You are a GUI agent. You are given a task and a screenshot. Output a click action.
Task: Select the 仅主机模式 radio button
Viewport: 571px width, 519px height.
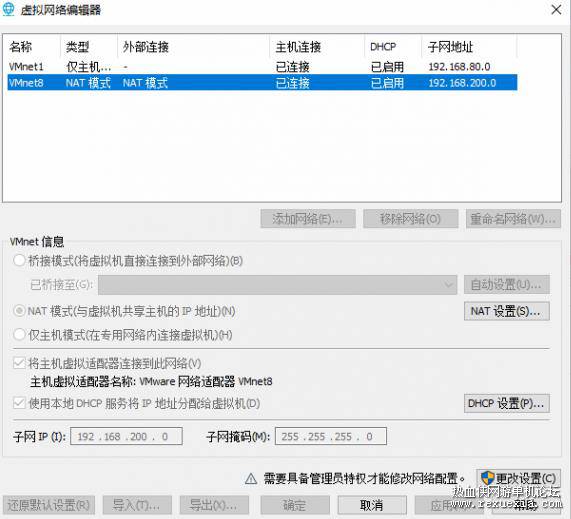tap(19, 335)
